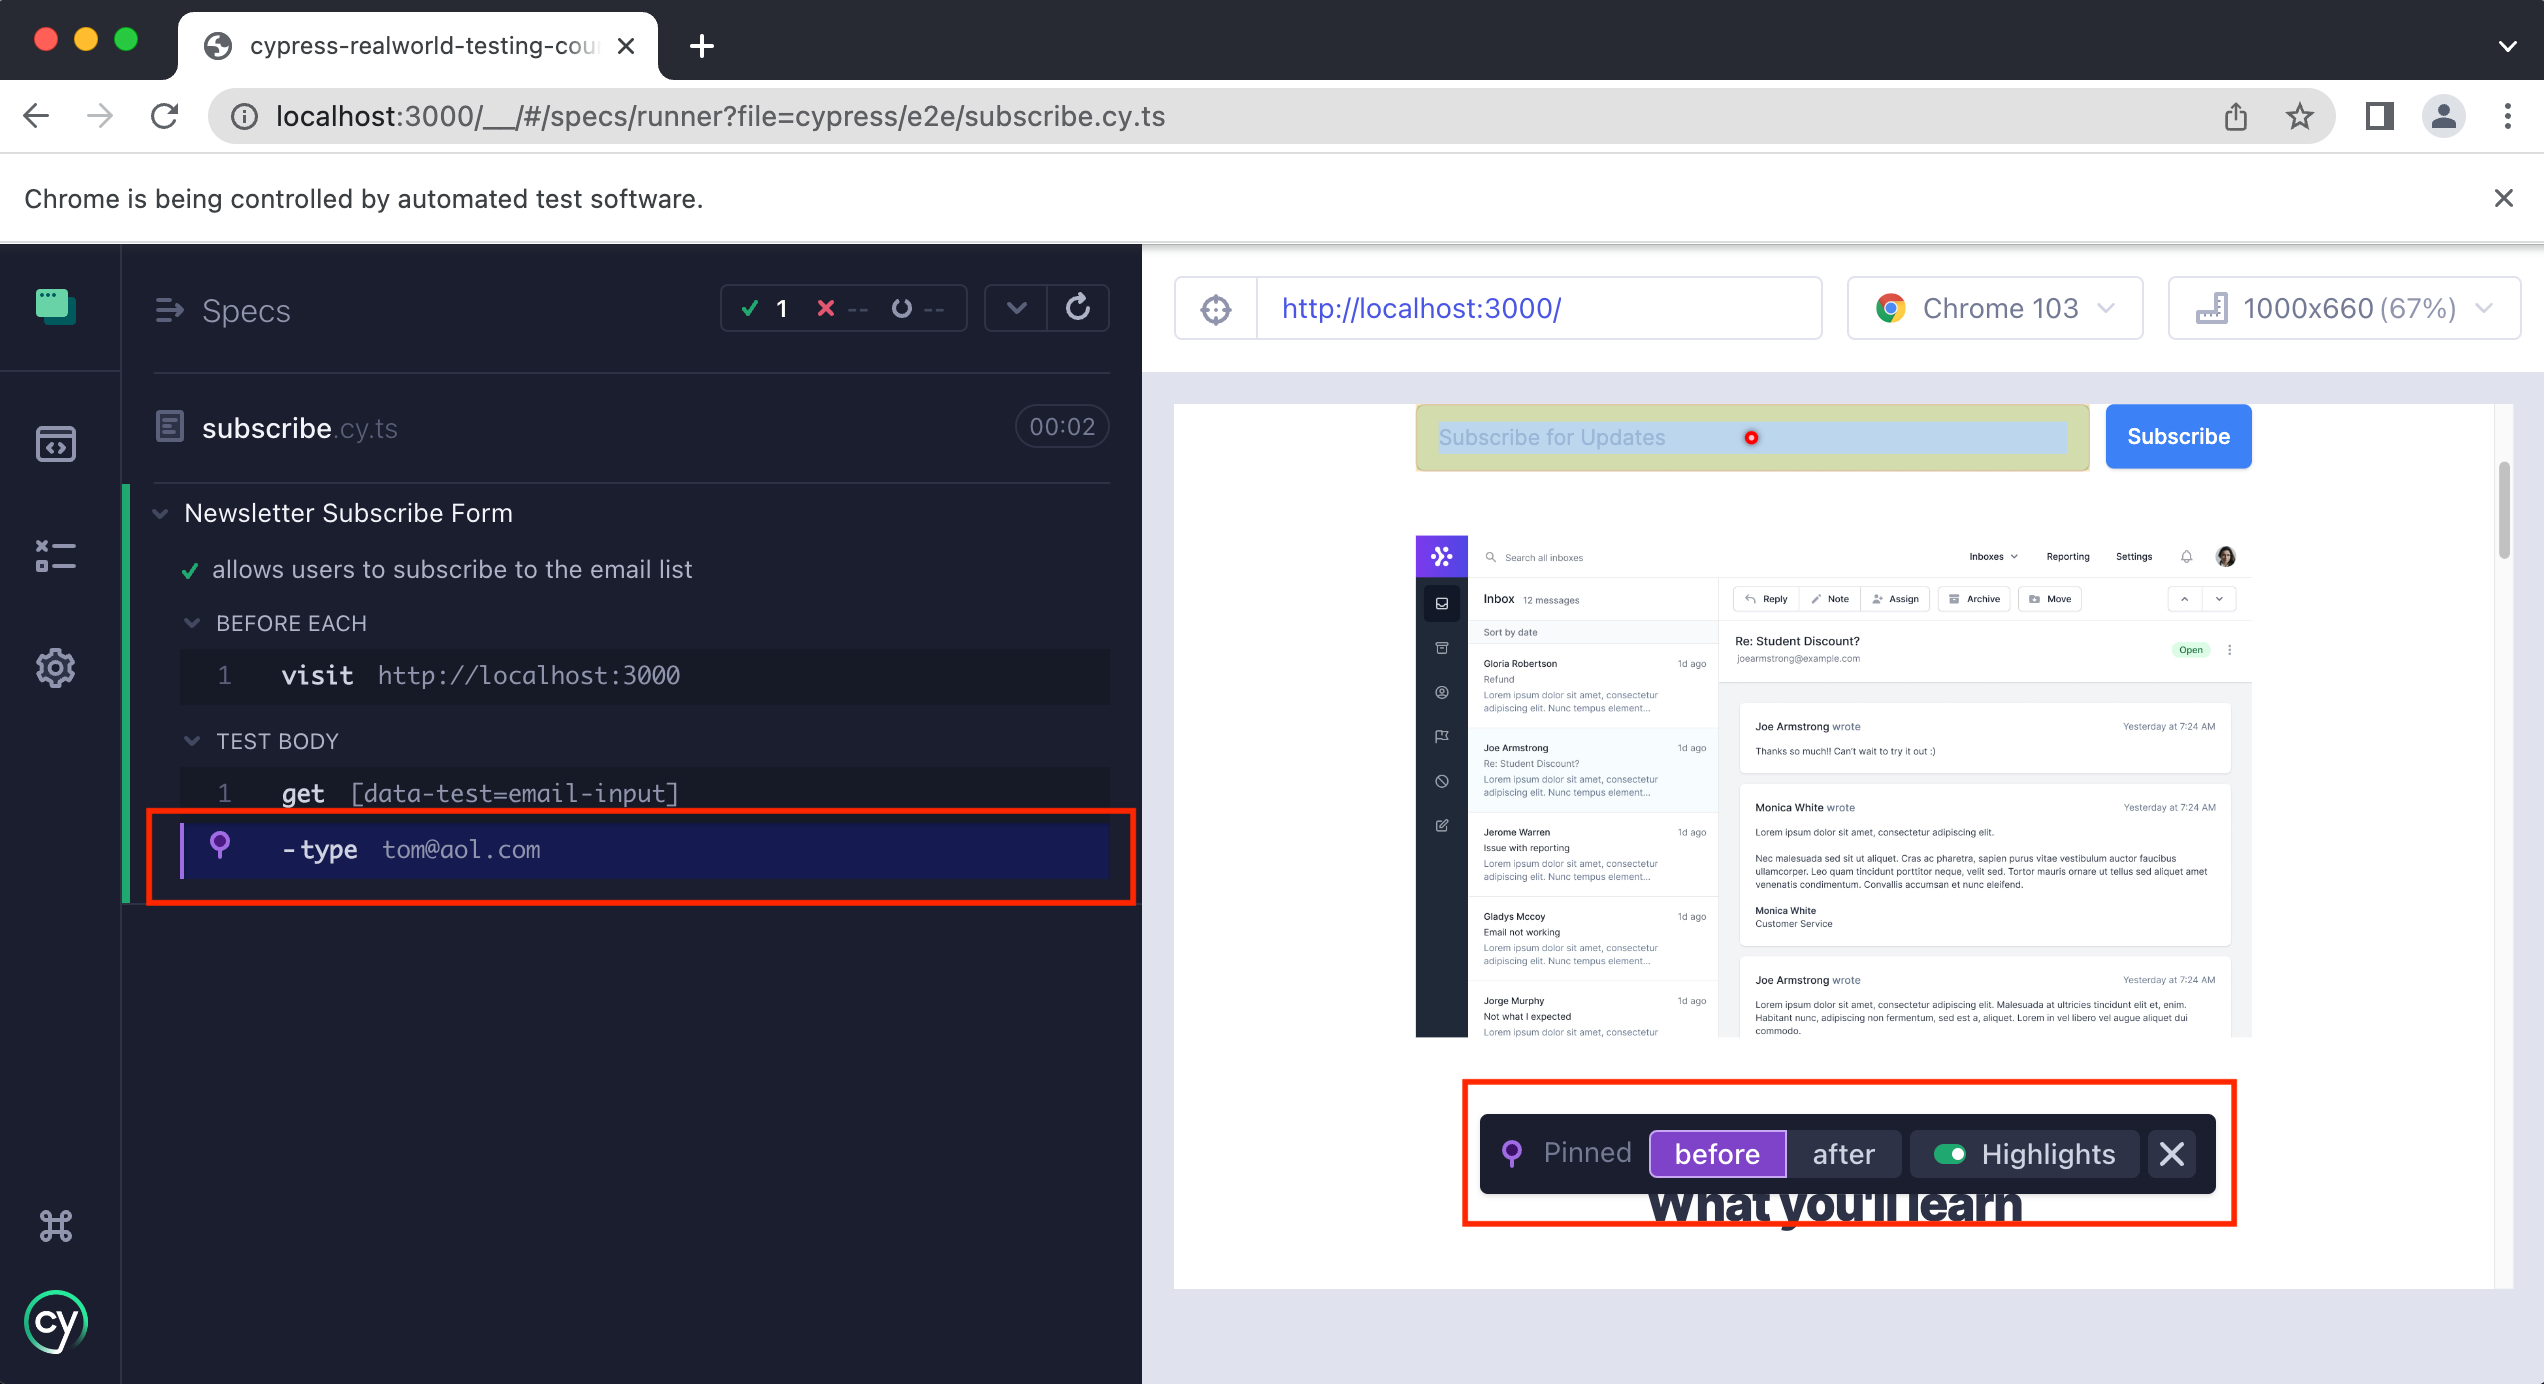
Task: Open the Runs sidebar icon
Action: coord(56,556)
